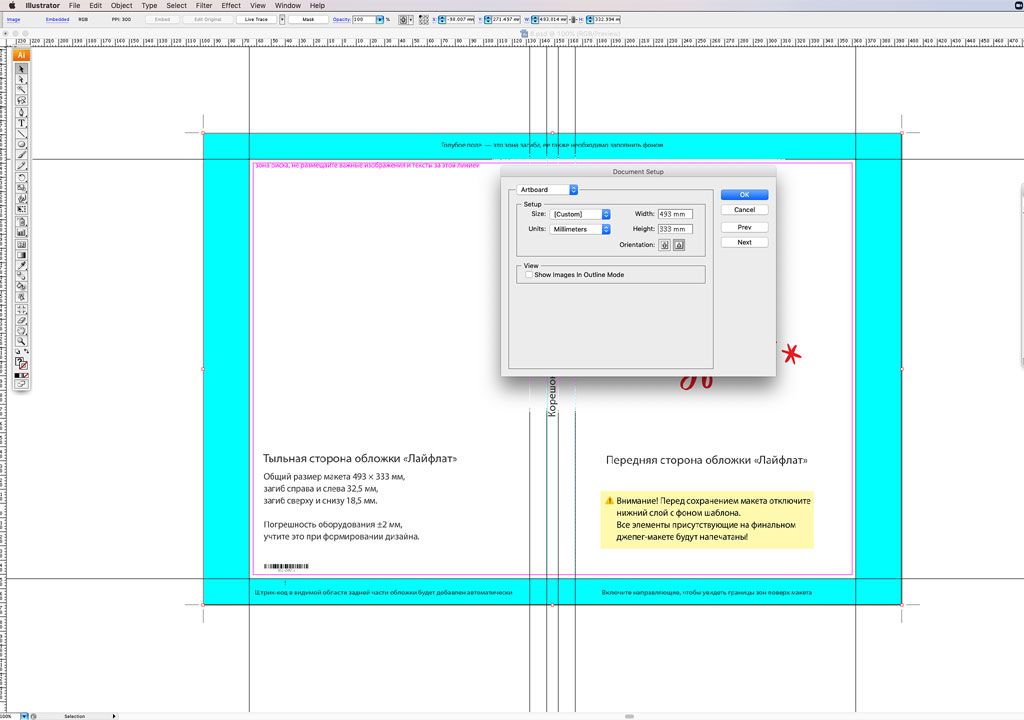Open the Apple menu
Screen dimensions: 1024x720
(x=12, y=5)
